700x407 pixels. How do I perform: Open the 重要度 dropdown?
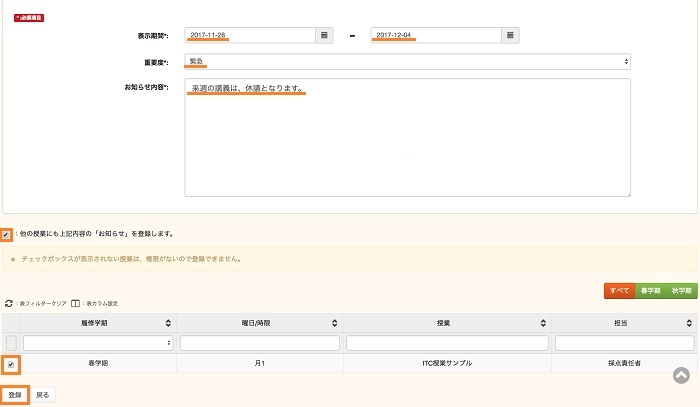408,62
